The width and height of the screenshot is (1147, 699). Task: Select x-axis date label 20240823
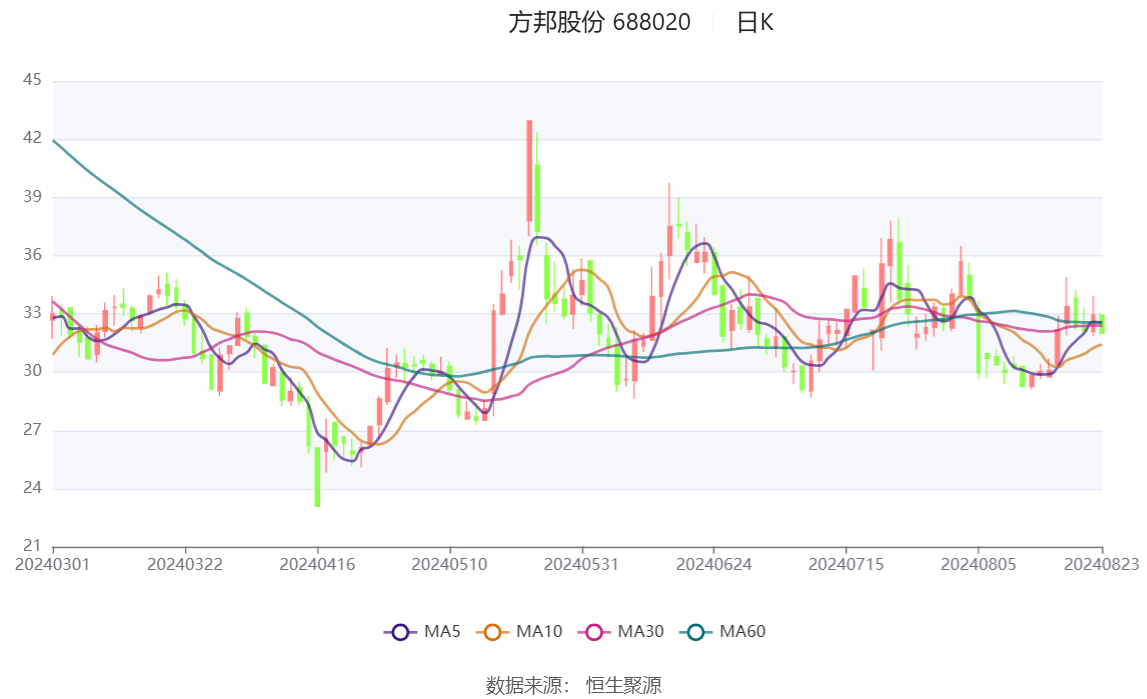tap(1102, 565)
